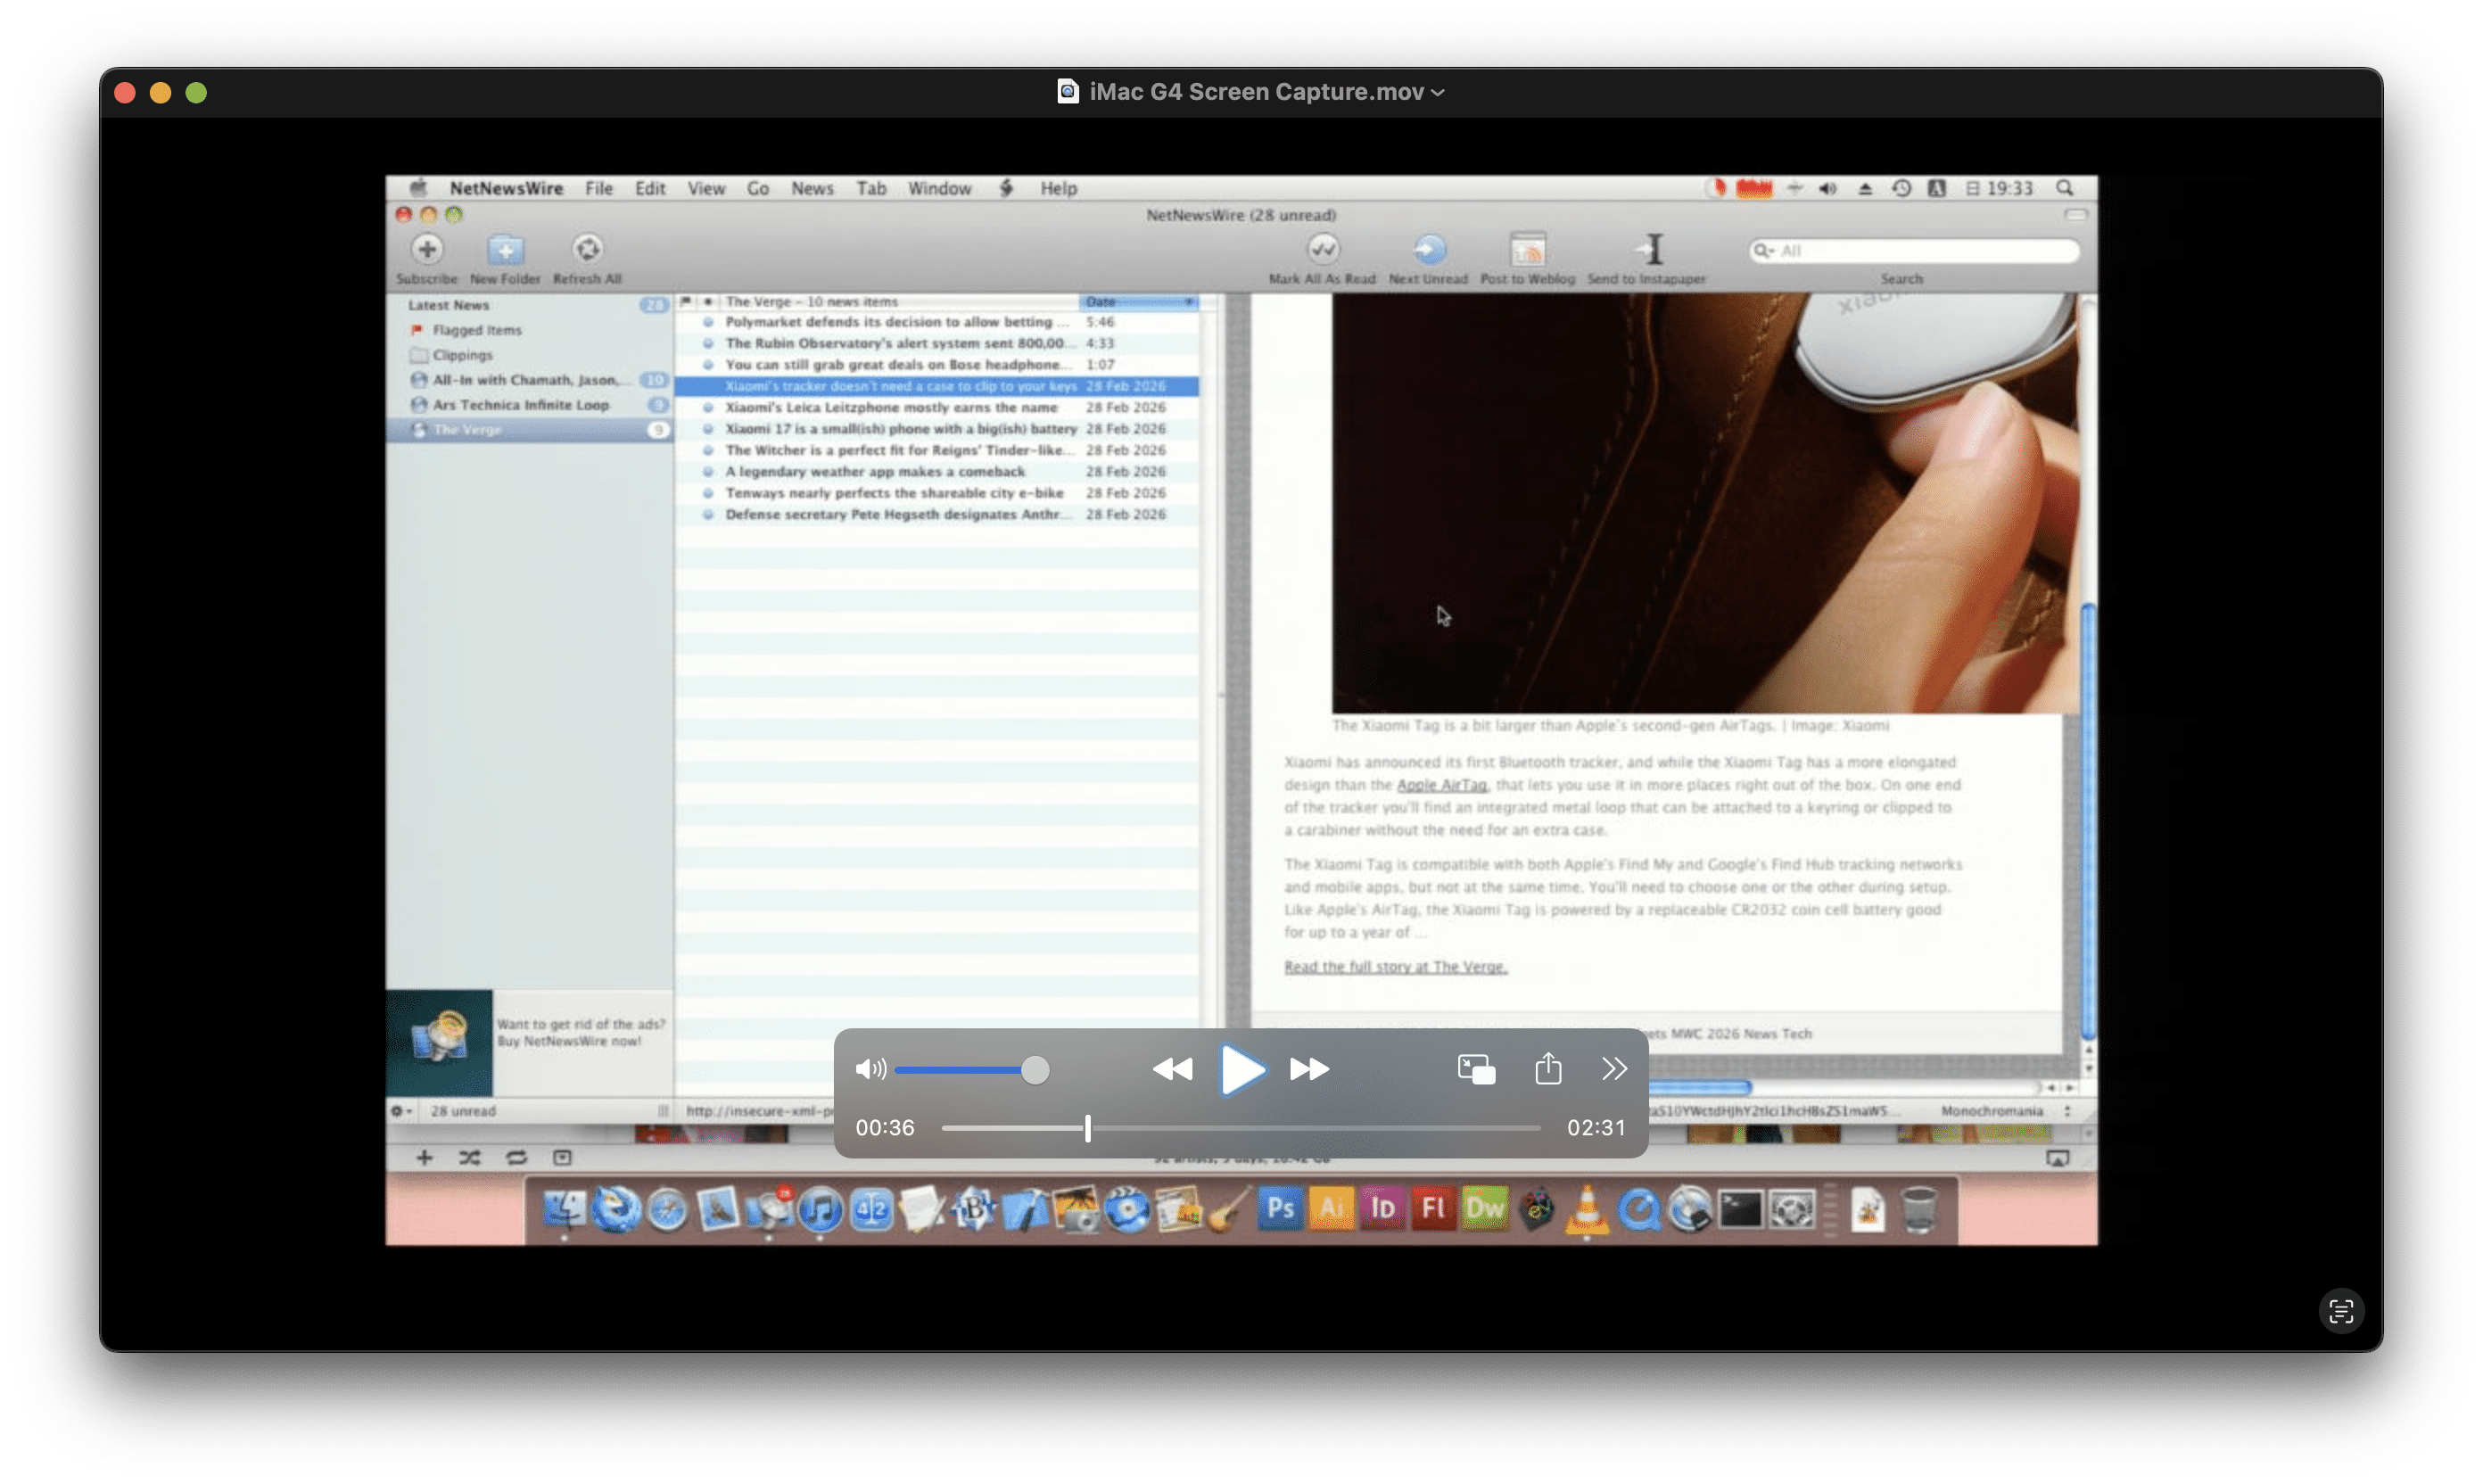Click Send to Instapaper icon

[1650, 249]
